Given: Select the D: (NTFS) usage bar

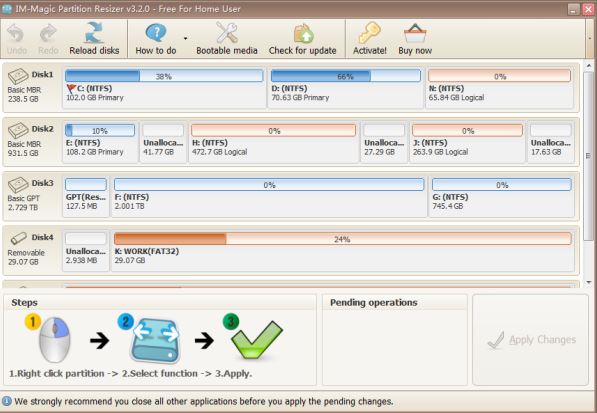Looking at the screenshot, I should (x=345, y=76).
